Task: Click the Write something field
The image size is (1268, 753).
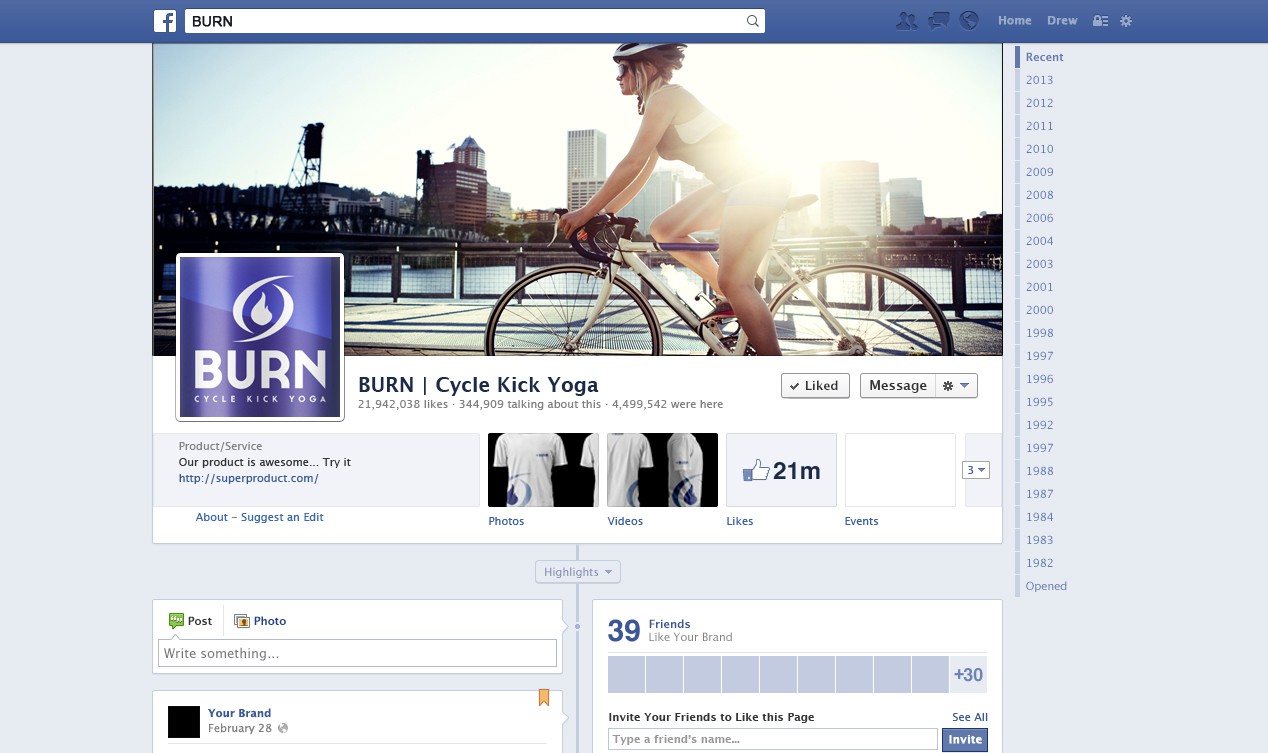Action: pyautogui.click(x=357, y=653)
